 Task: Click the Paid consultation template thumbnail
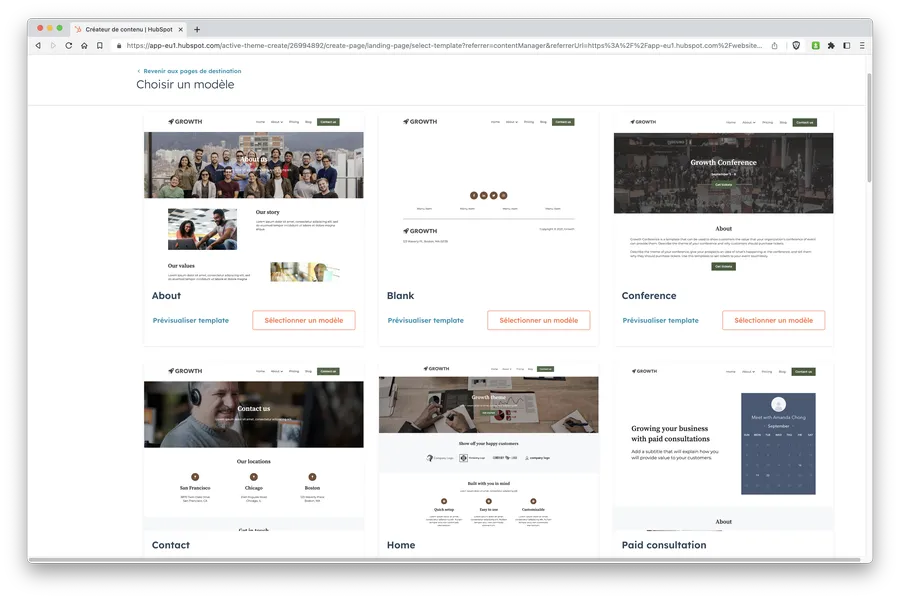coord(723,447)
